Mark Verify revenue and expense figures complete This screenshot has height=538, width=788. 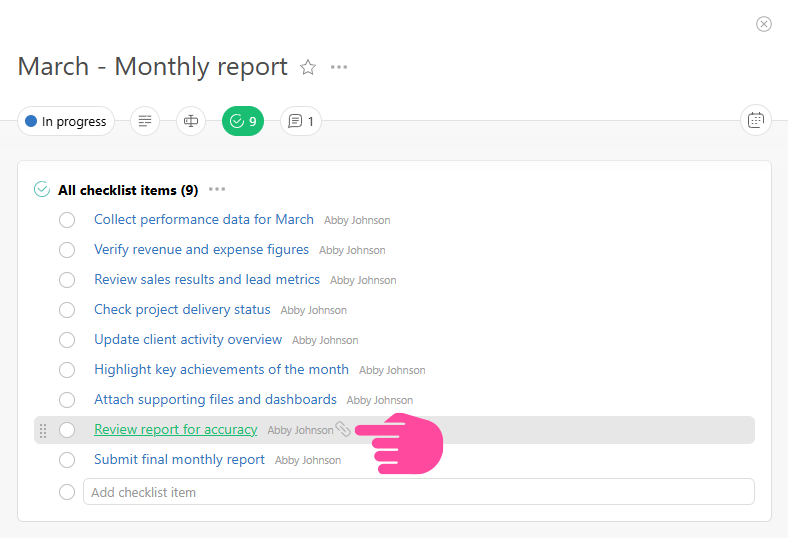pyautogui.click(x=67, y=250)
